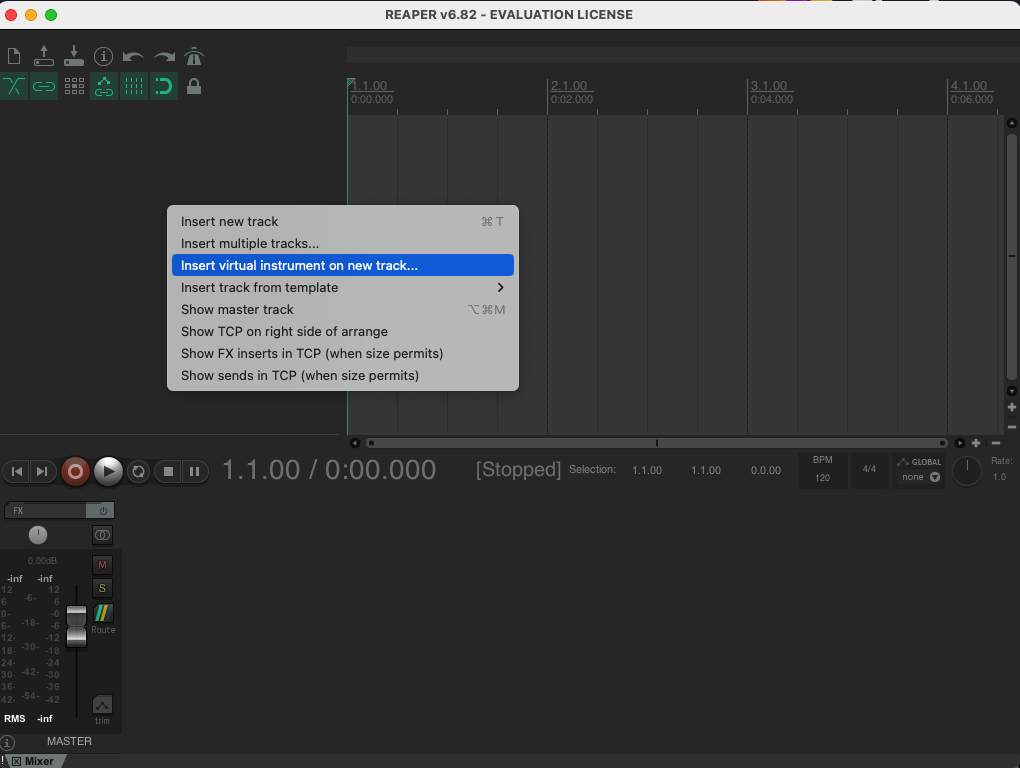Toggle master FX bypass power icon

(x=101, y=510)
